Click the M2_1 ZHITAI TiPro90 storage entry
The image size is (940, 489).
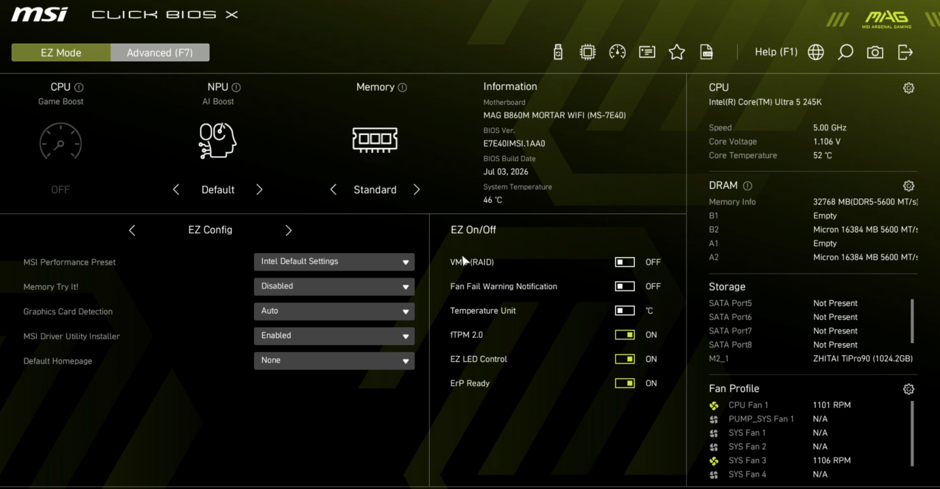811,358
